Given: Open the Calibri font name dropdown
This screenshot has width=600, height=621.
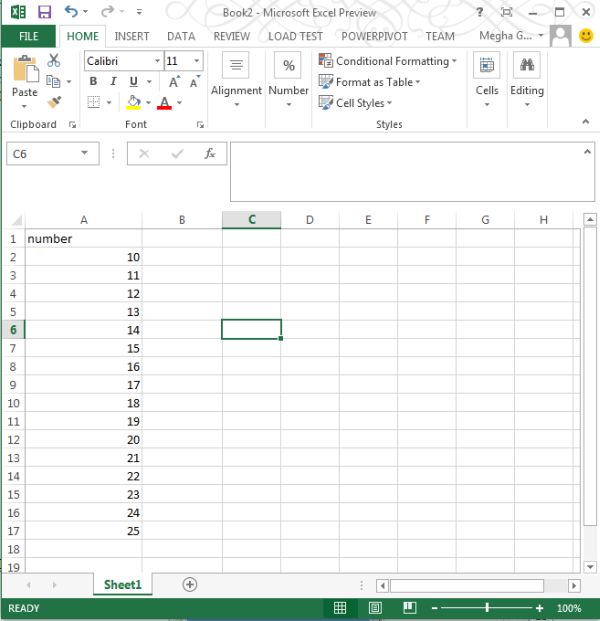Looking at the screenshot, I should (x=157, y=61).
